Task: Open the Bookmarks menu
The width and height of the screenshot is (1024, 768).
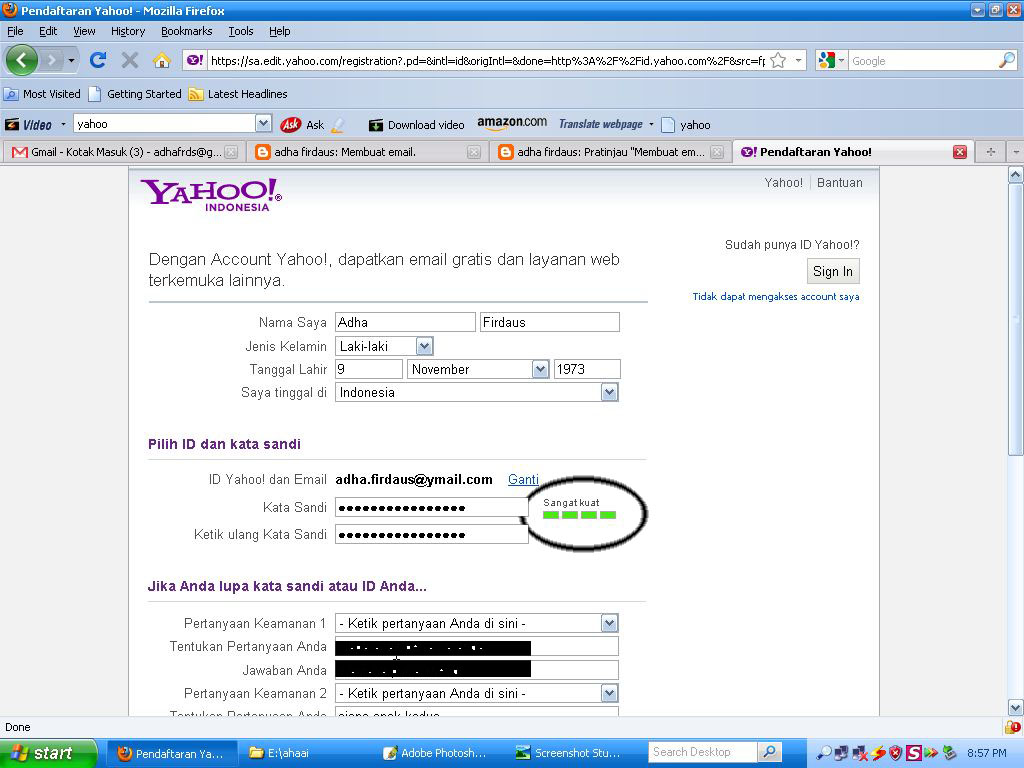Action: point(187,31)
